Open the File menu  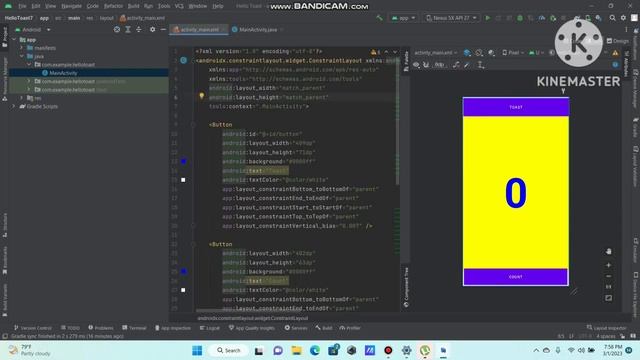(x=22, y=6)
